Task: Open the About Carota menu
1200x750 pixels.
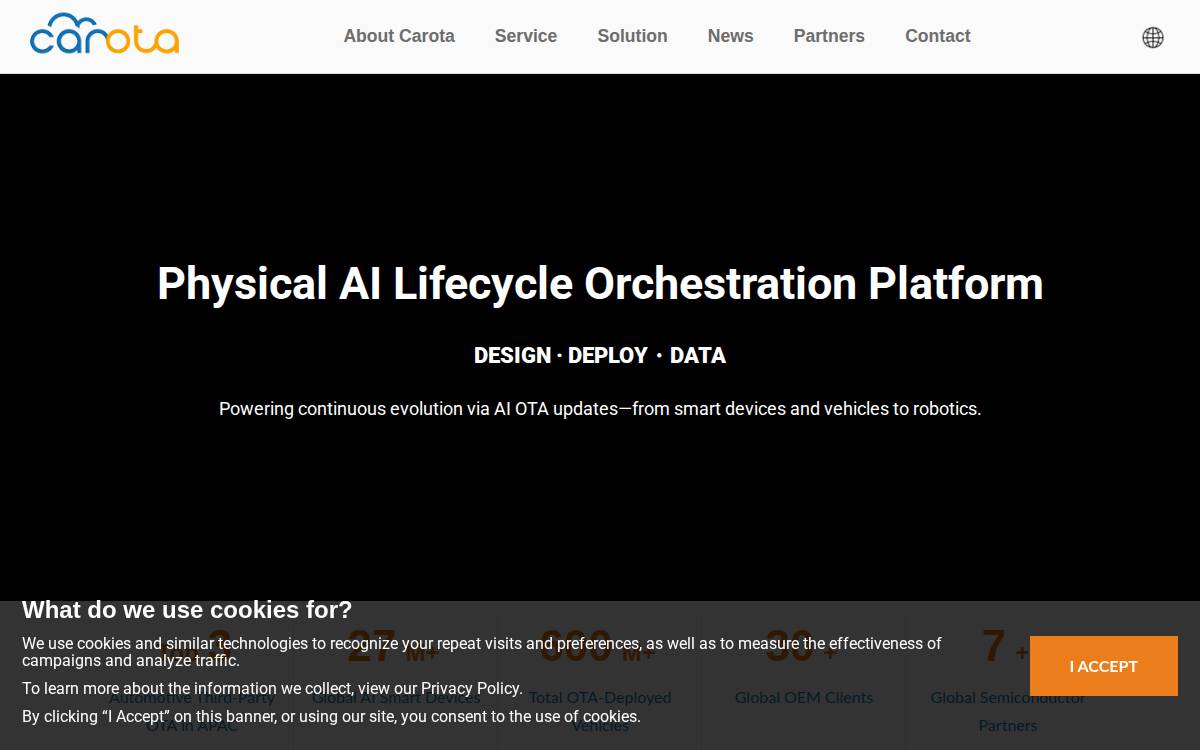Action: (x=399, y=36)
